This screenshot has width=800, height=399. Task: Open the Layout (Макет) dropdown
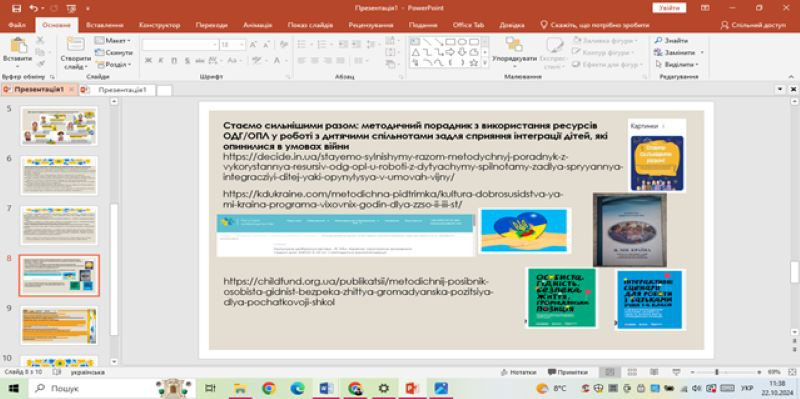point(113,40)
